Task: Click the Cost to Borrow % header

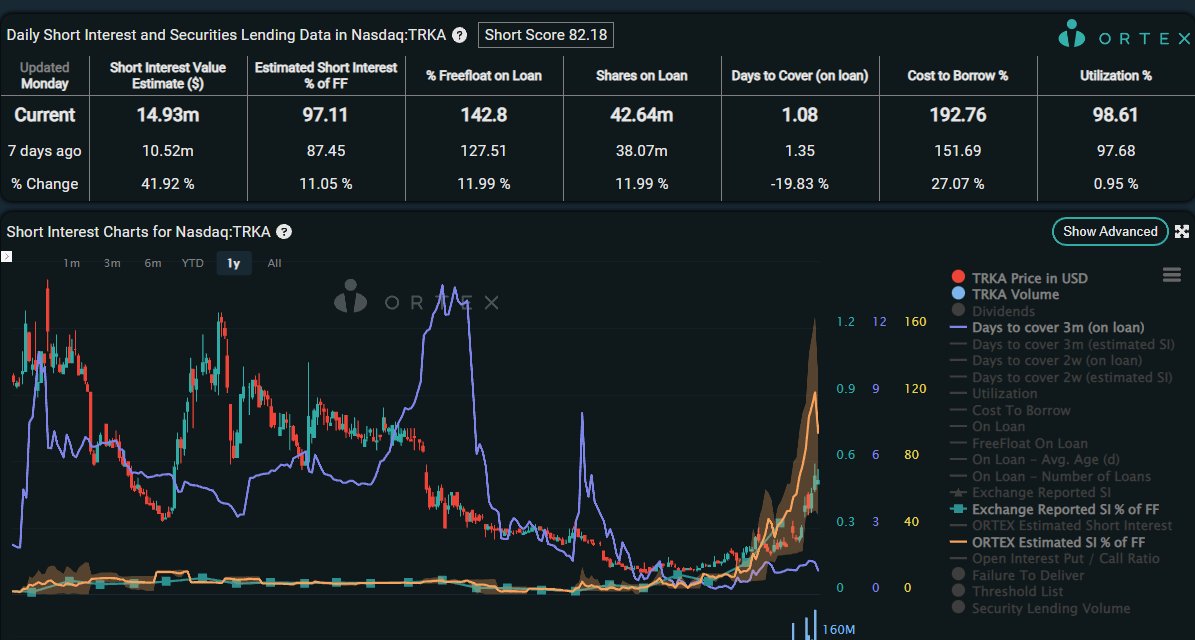Action: pyautogui.click(x=958, y=75)
